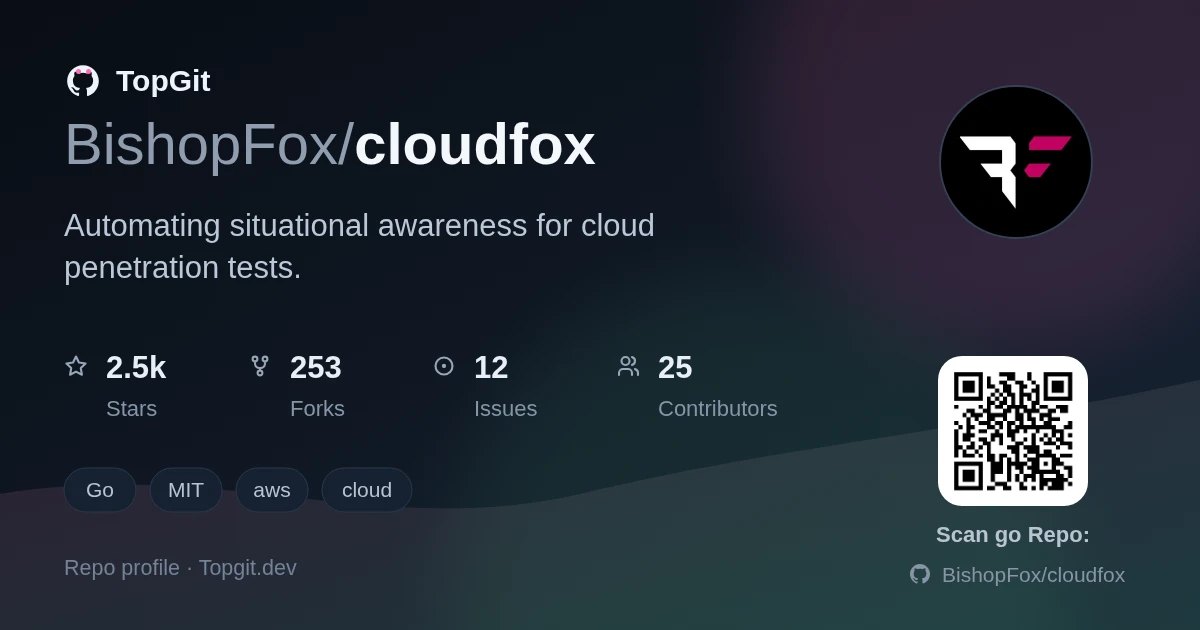Click the 253 forks count
The height and width of the screenshot is (630, 1200).
[x=316, y=367]
